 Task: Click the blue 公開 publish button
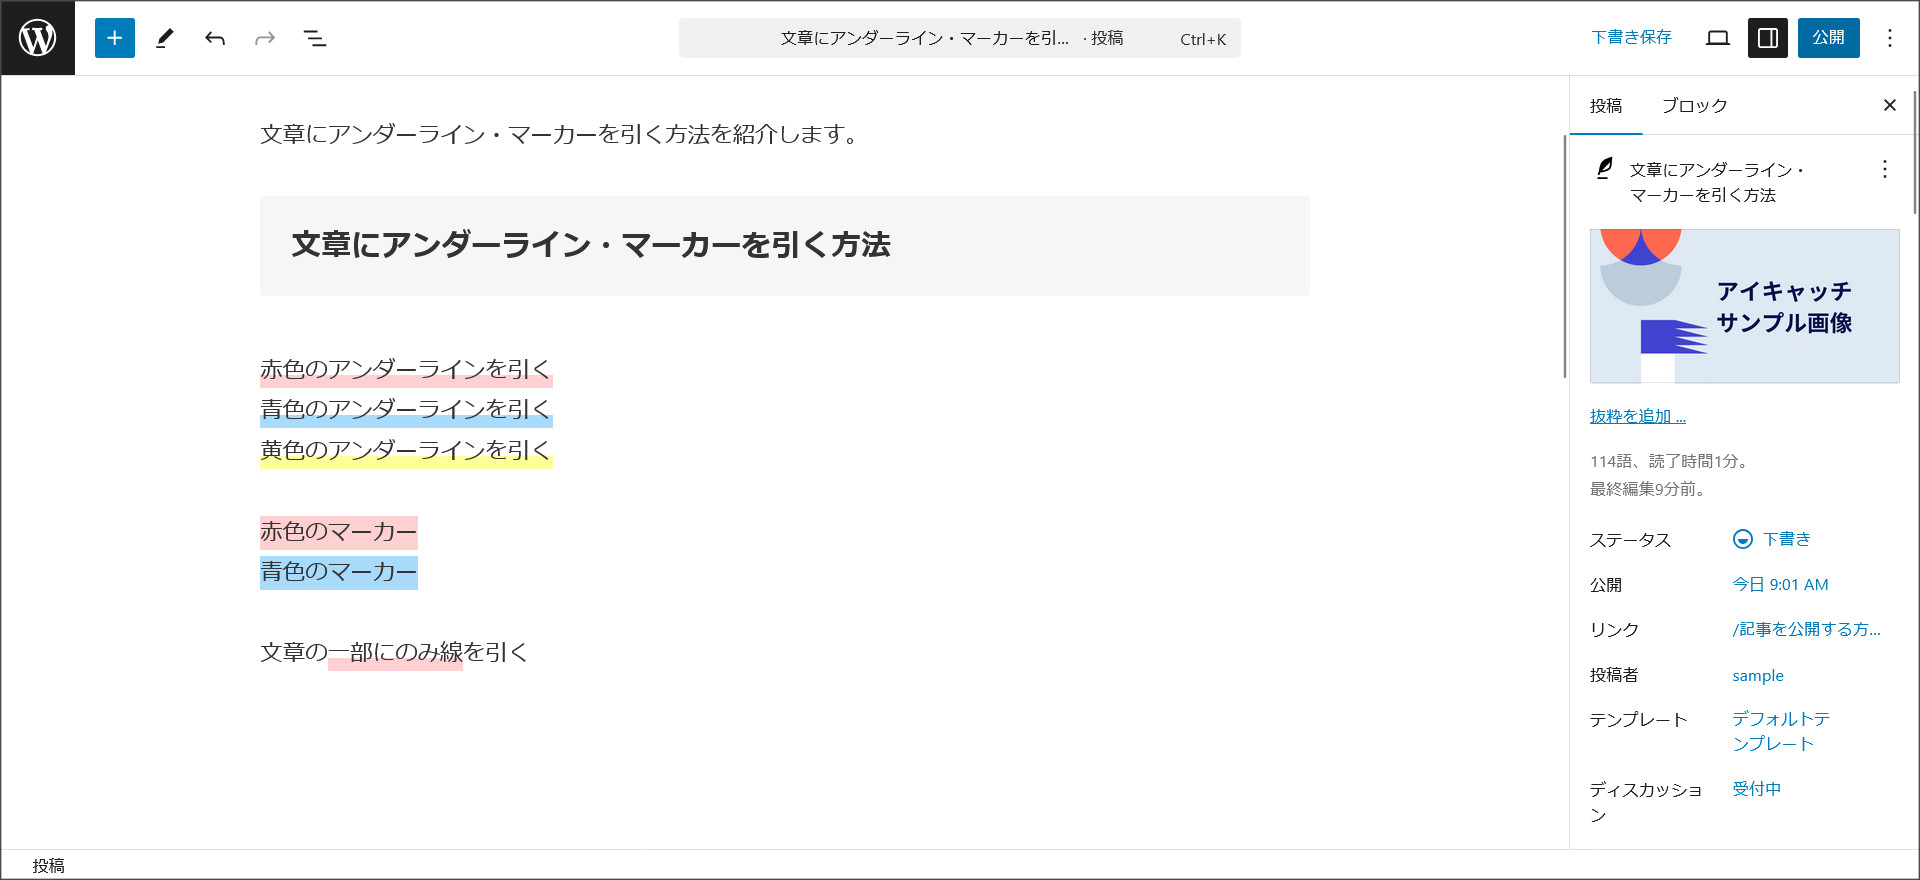[1828, 38]
